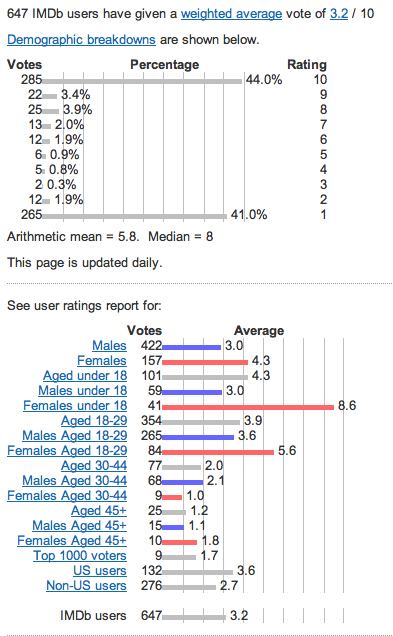Open the weighted average link
The image size is (393, 636).
(x=231, y=14)
